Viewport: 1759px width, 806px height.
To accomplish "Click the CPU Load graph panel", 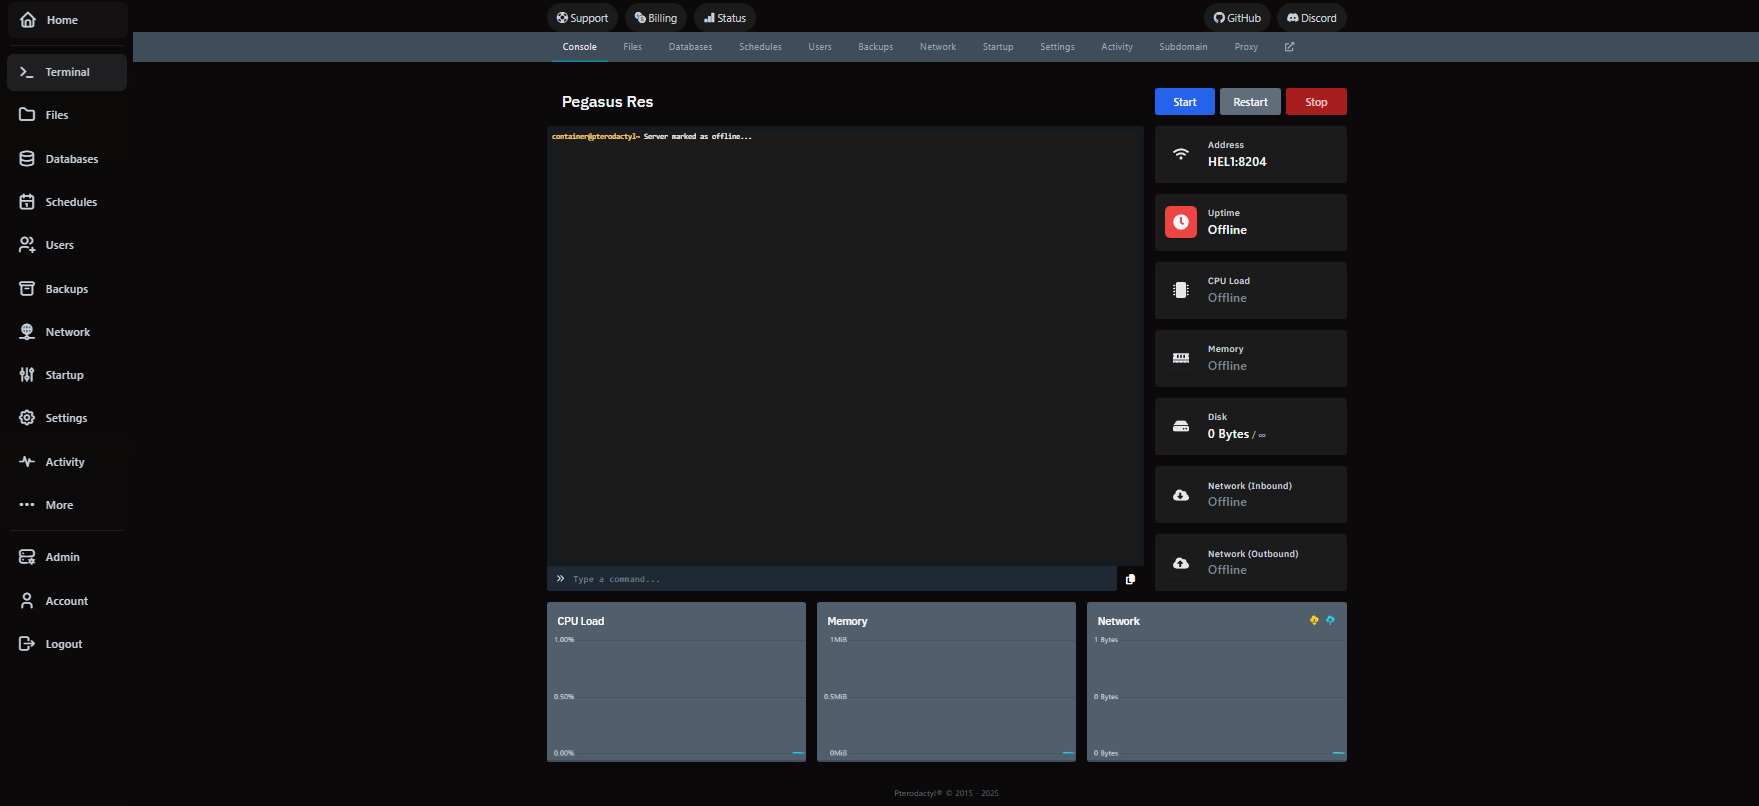I will (x=676, y=682).
